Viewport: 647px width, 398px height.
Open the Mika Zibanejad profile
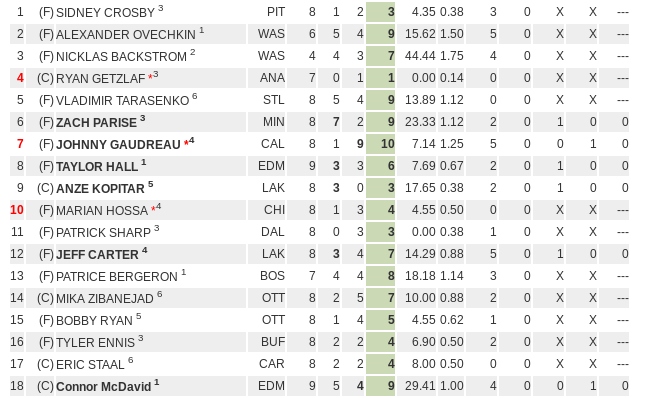pyautogui.click(x=105, y=299)
